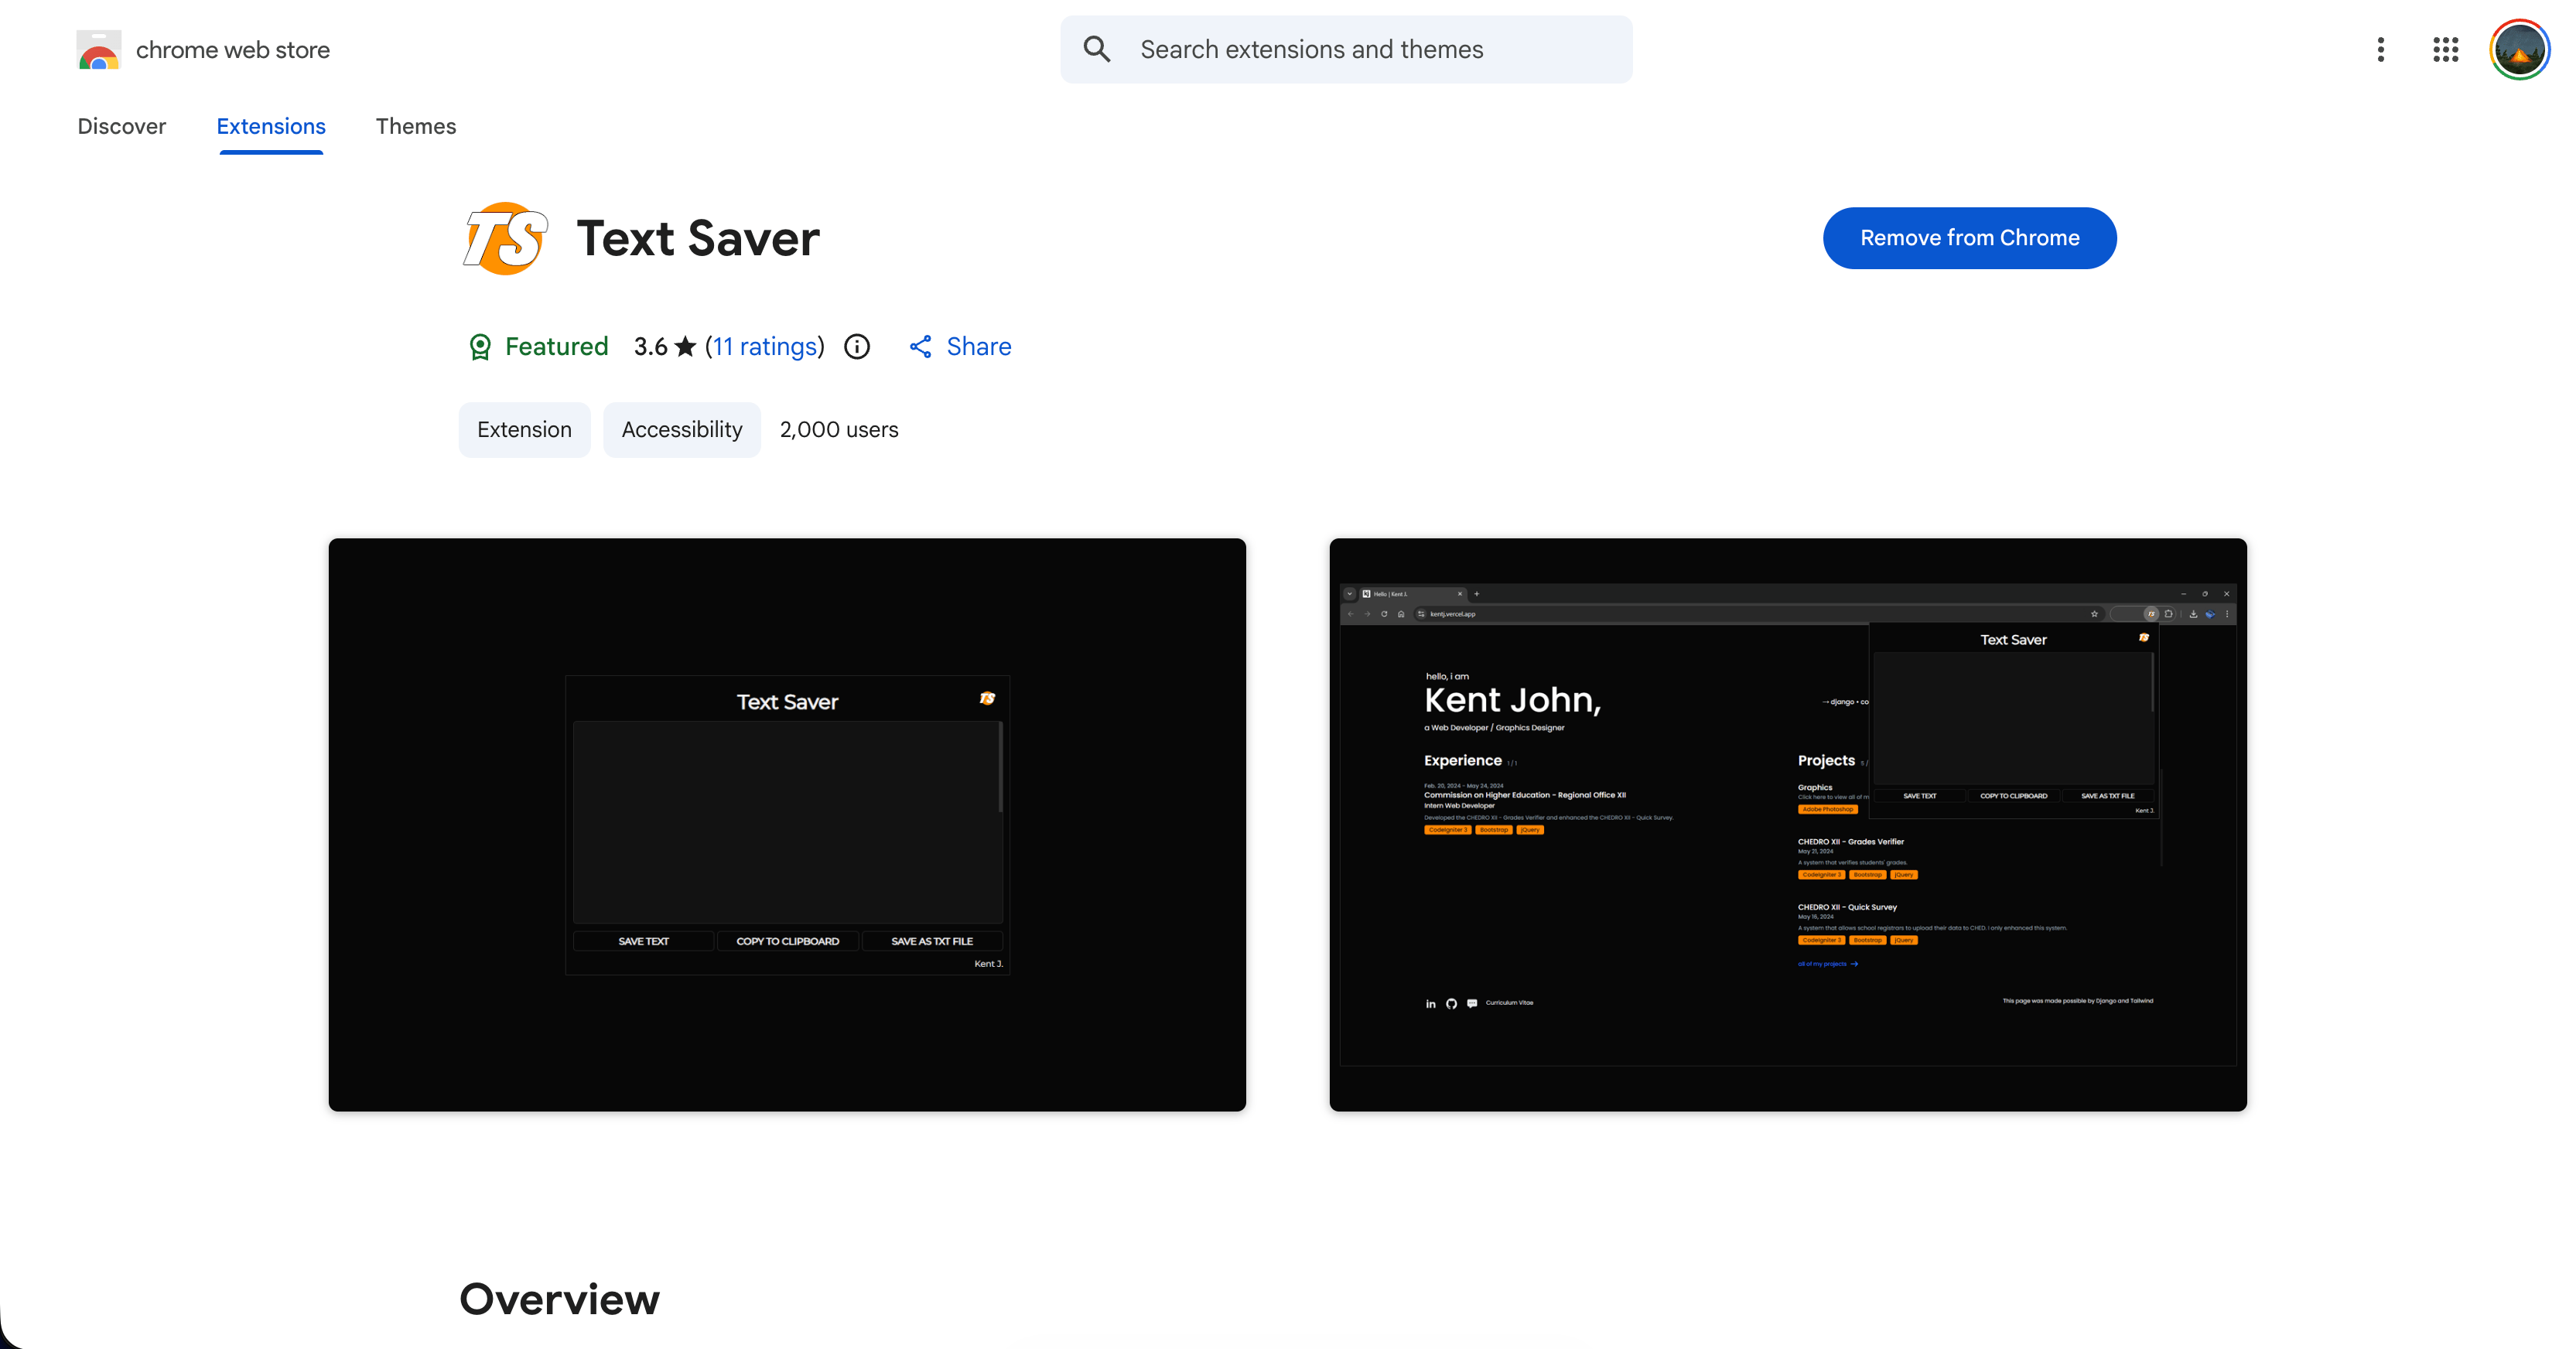Go to the Discover tab
The image size is (2576, 1349).
pyautogui.click(x=122, y=126)
